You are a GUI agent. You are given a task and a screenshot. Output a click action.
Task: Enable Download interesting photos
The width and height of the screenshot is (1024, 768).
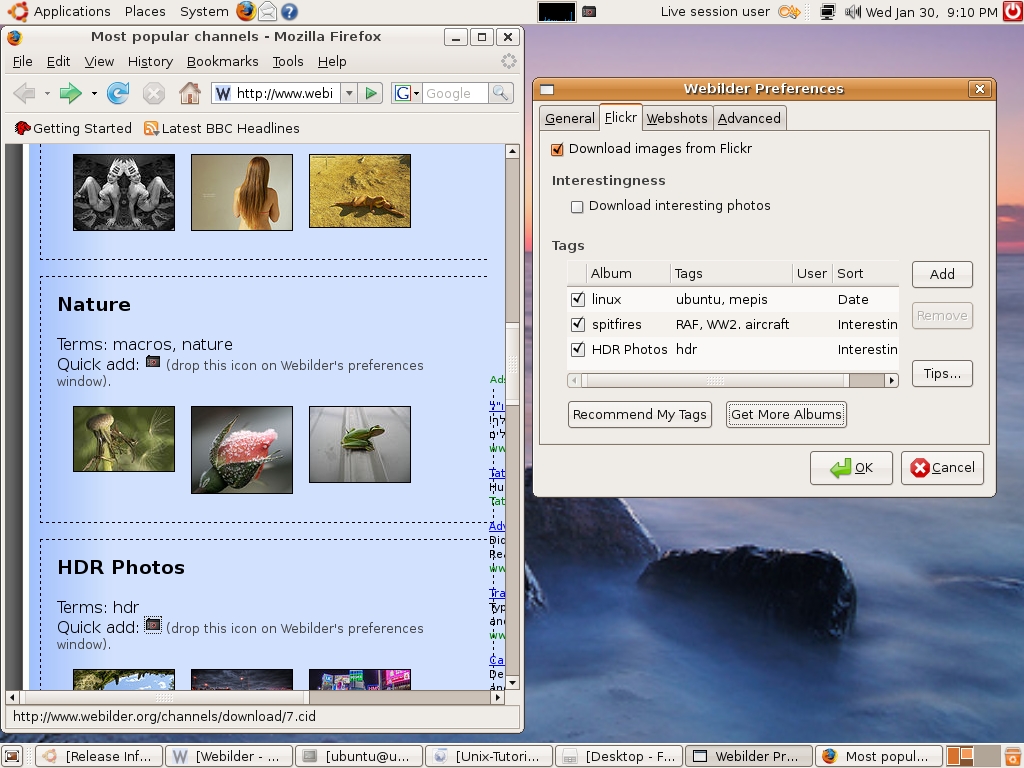click(577, 207)
